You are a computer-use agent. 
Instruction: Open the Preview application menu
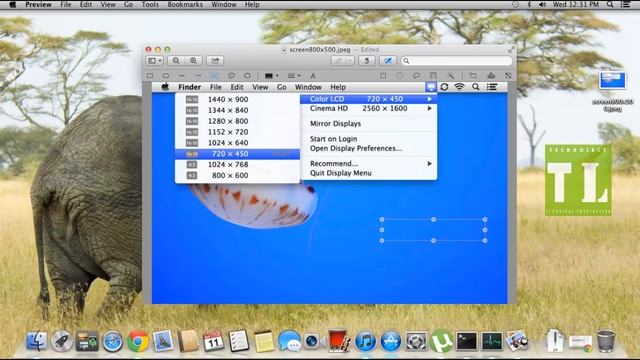(38, 4)
